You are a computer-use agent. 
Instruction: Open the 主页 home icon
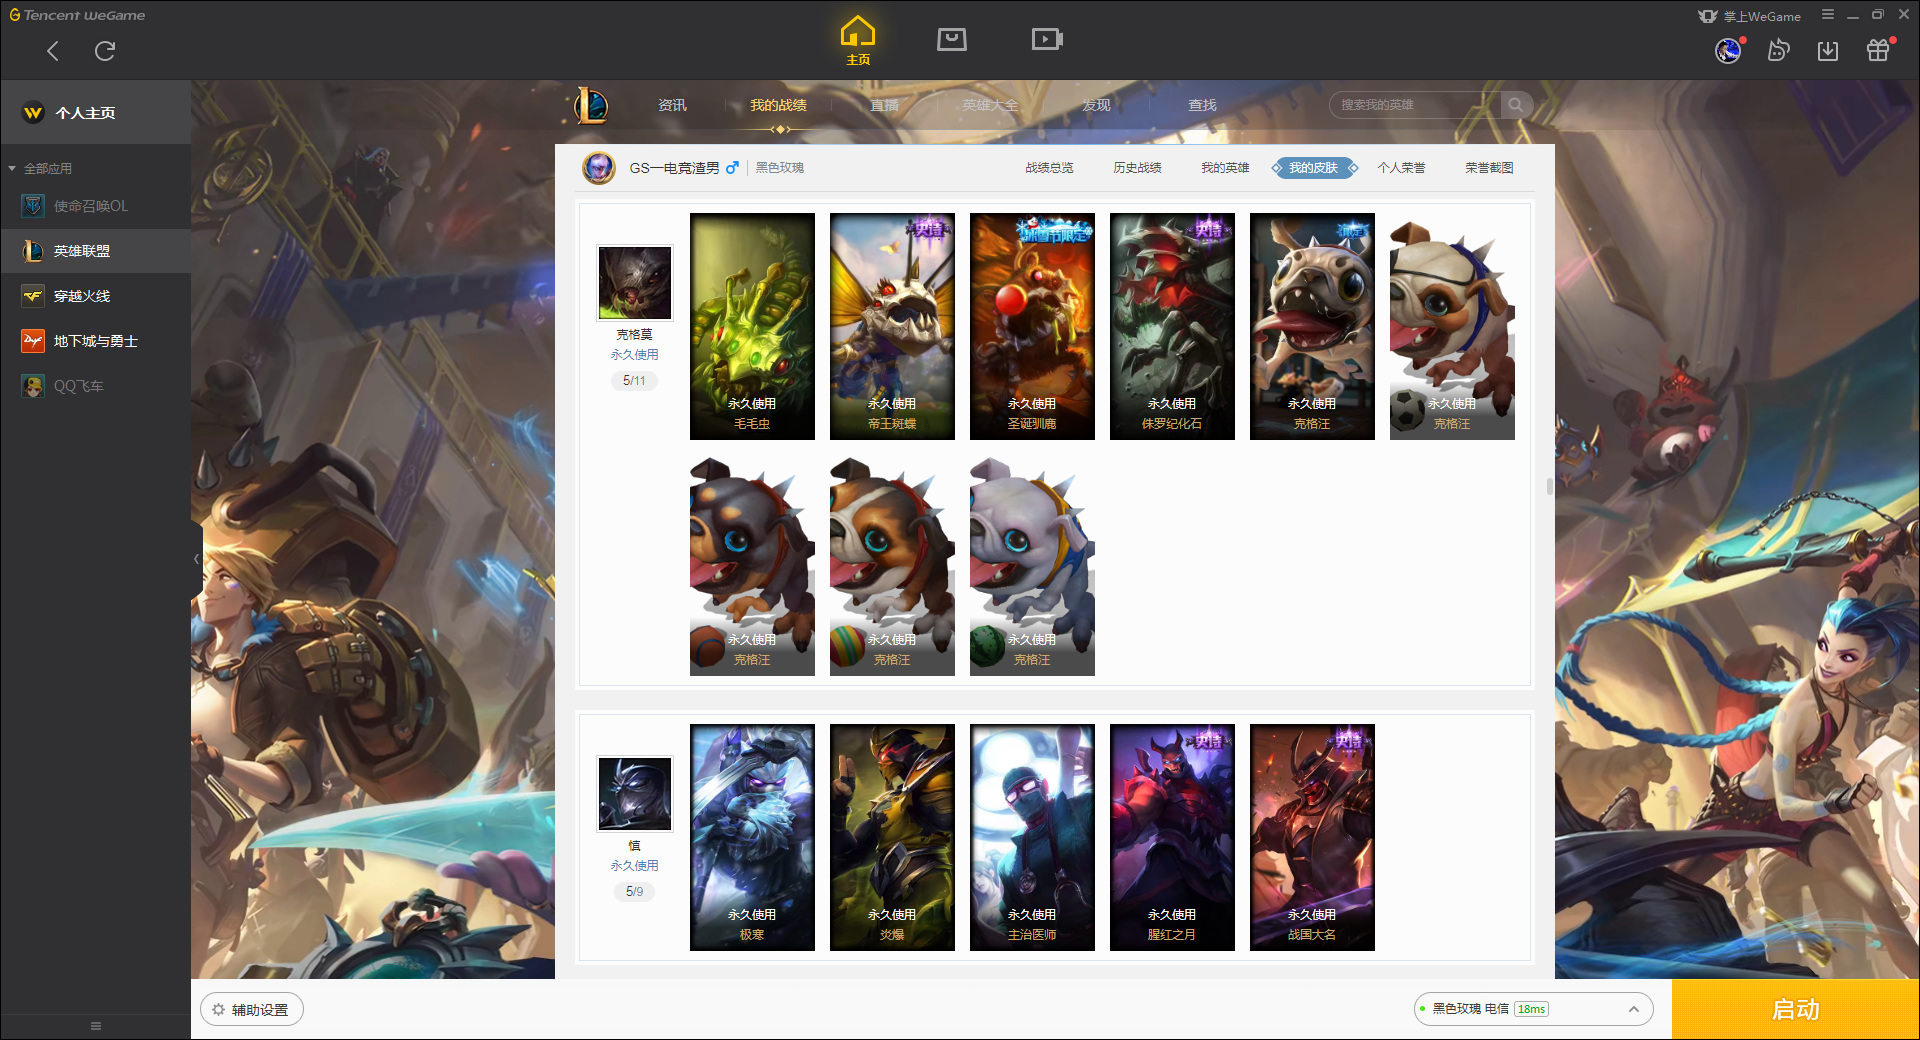[x=858, y=41]
